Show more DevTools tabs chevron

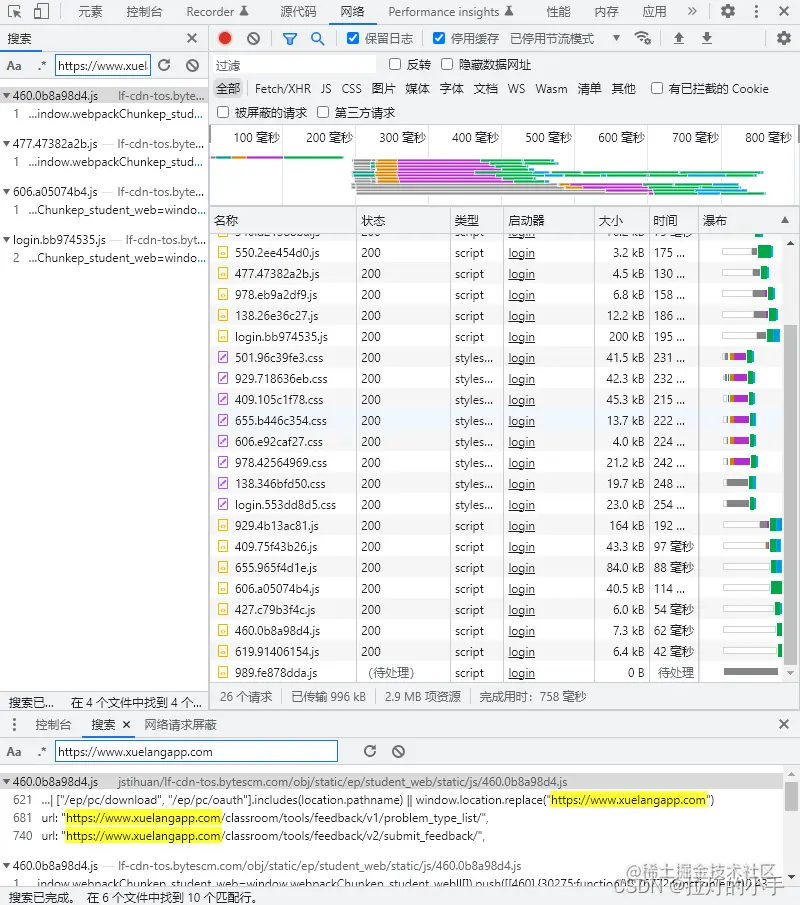click(x=692, y=11)
